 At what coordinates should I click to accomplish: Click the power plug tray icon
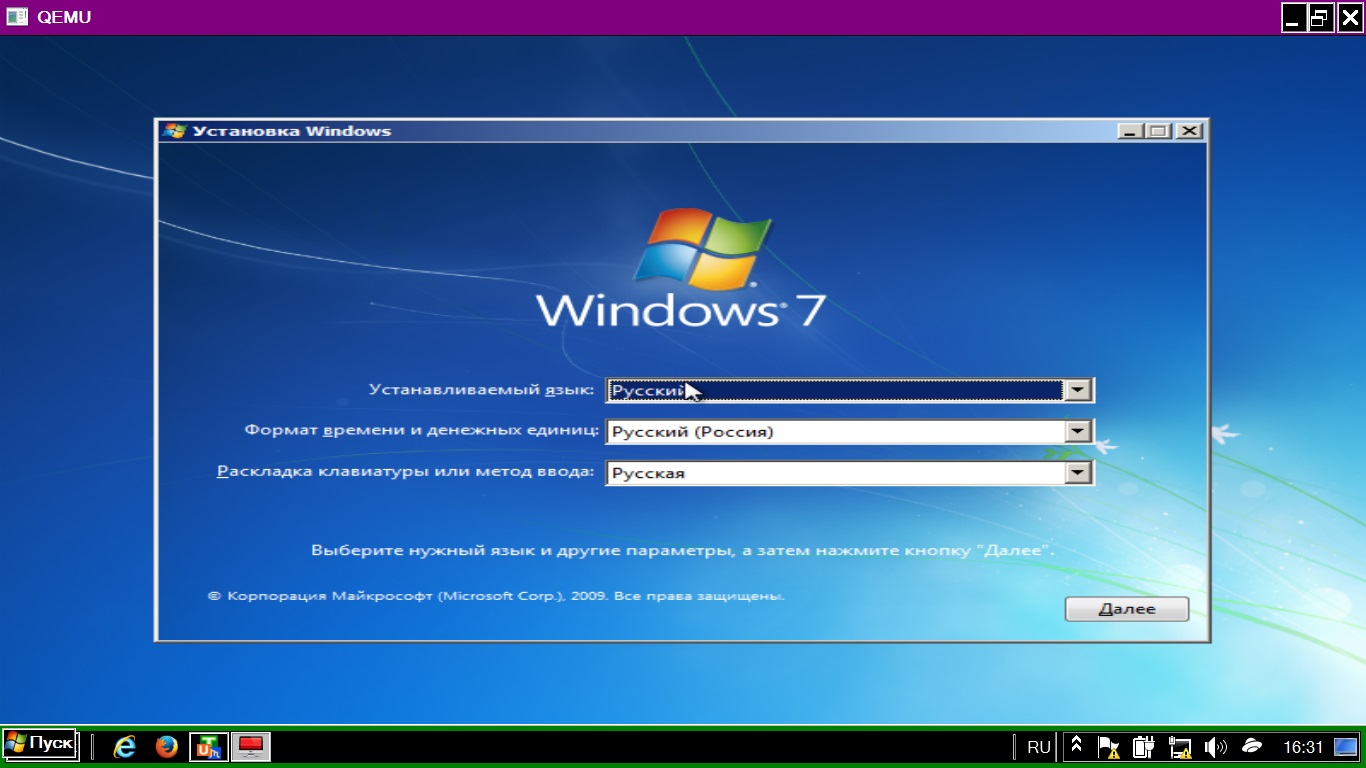click(x=1144, y=746)
